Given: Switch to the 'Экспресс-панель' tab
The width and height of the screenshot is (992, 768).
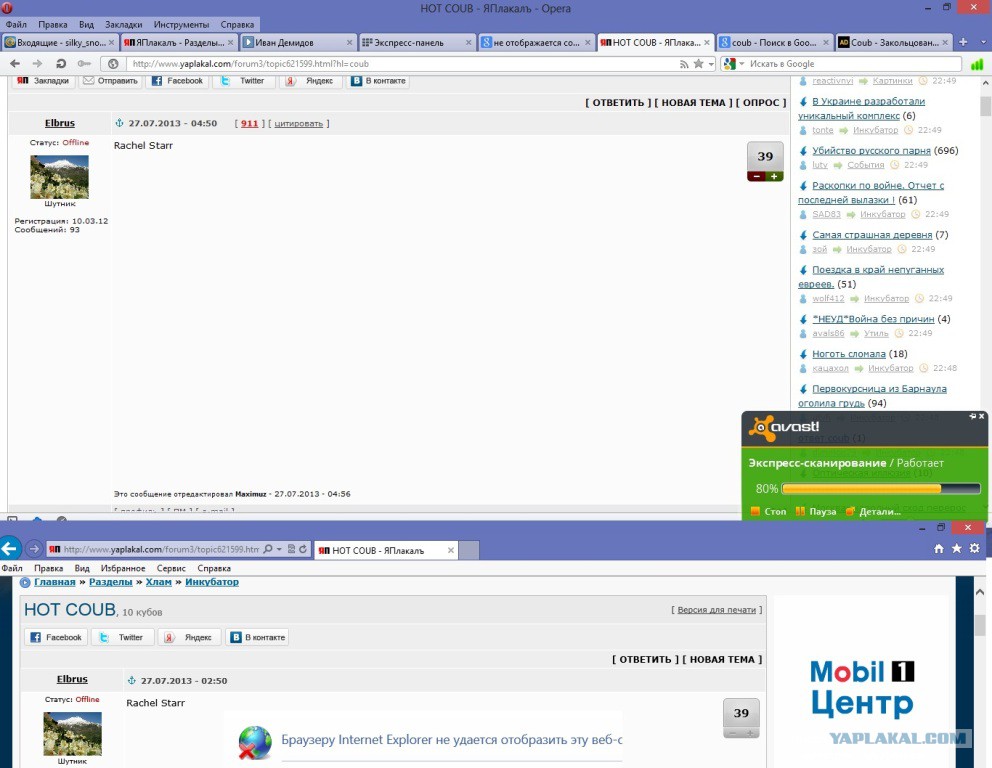Looking at the screenshot, I should click(x=417, y=42).
